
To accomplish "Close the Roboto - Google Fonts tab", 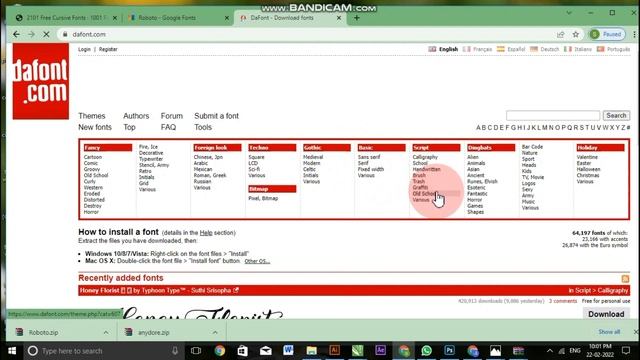I will click(227, 18).
